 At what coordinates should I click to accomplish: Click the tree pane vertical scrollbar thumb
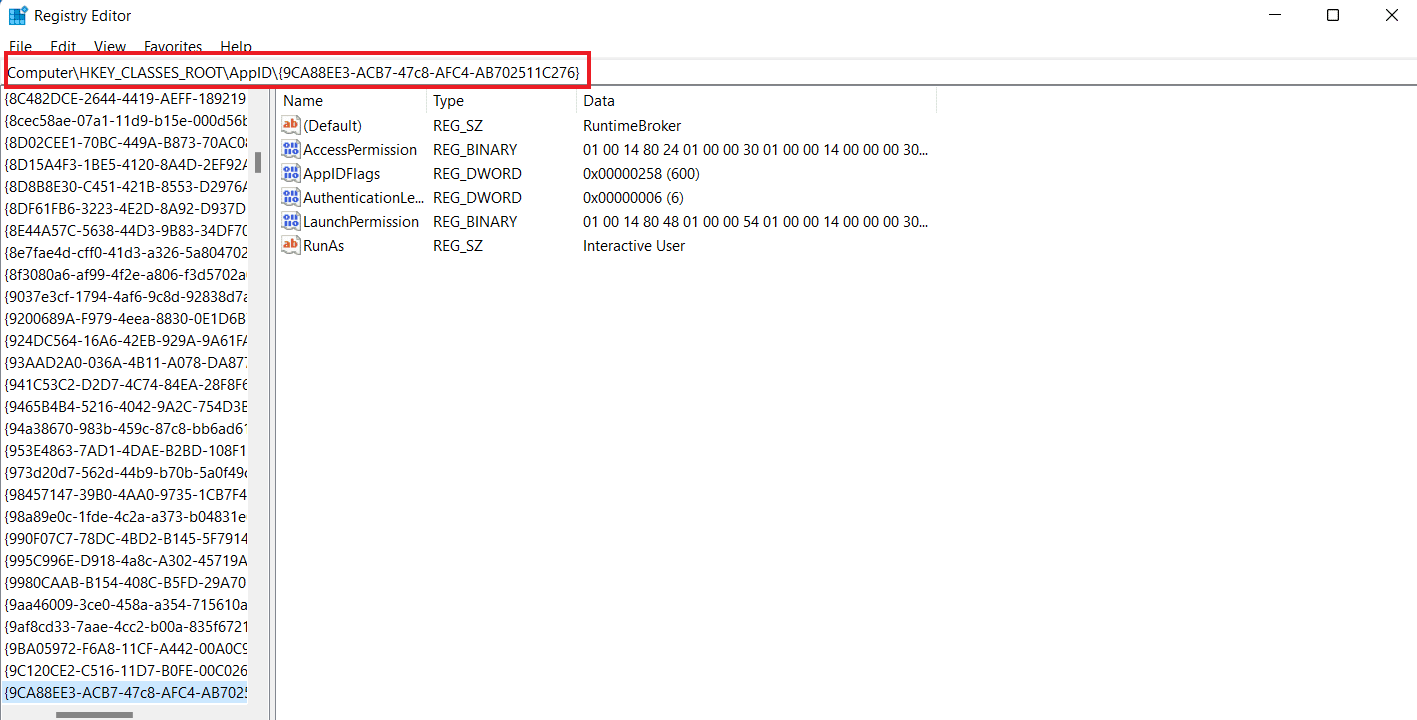258,162
